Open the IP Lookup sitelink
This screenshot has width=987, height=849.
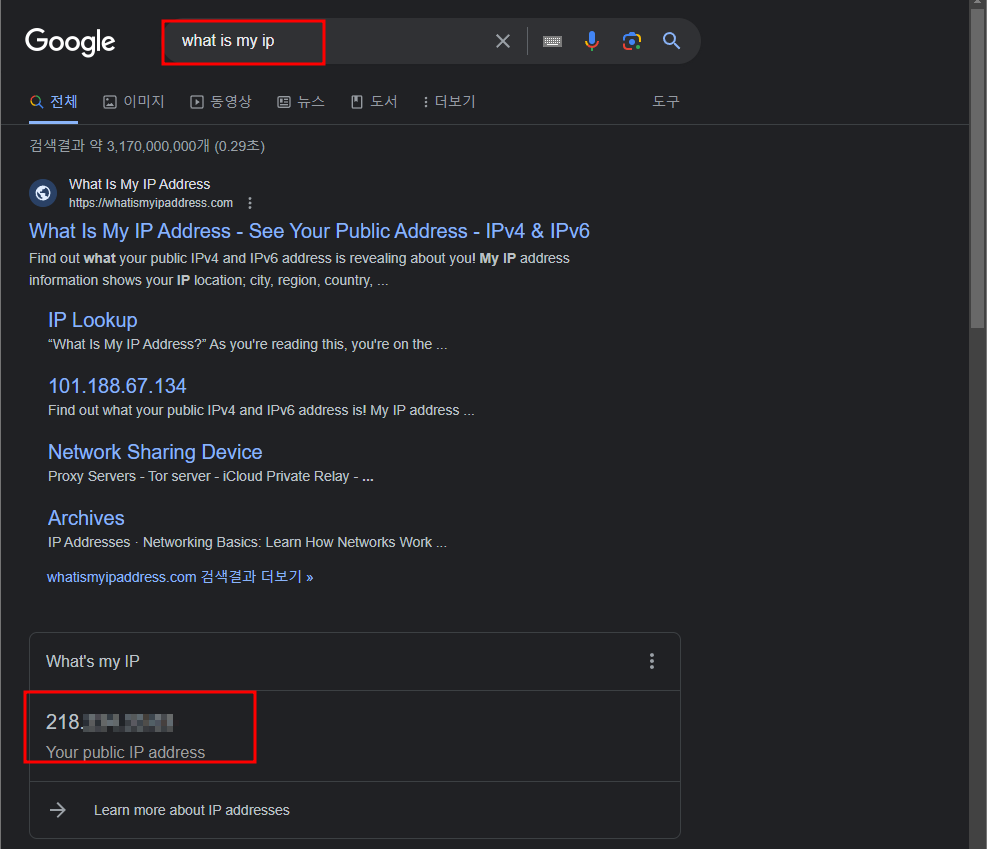(x=93, y=320)
